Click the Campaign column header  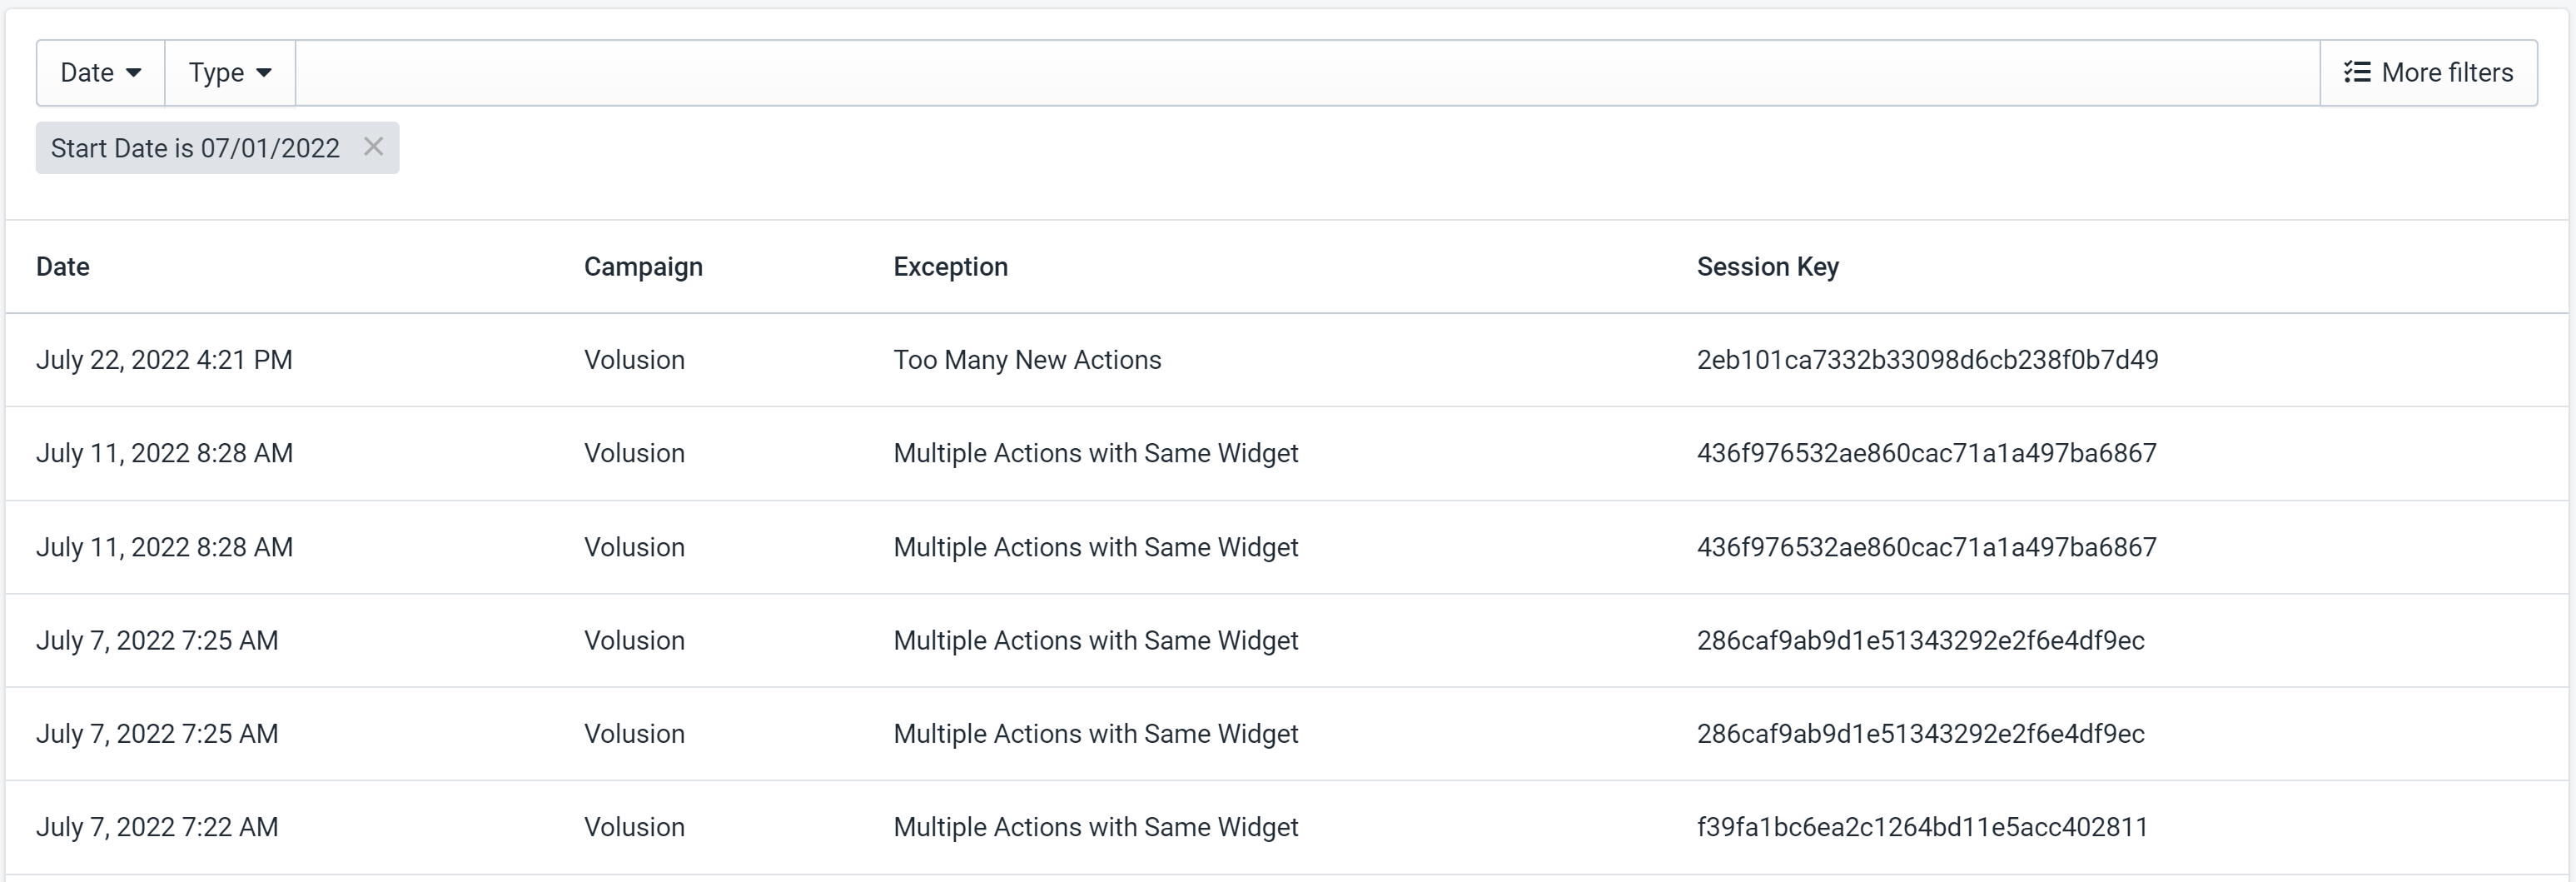coord(643,267)
